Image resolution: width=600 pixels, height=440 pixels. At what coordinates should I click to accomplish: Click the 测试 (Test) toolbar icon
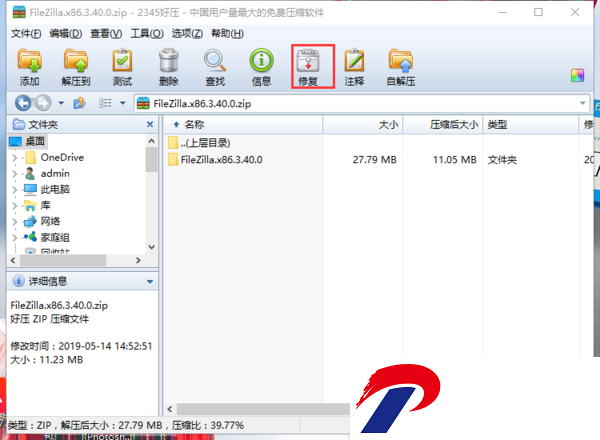(x=122, y=67)
